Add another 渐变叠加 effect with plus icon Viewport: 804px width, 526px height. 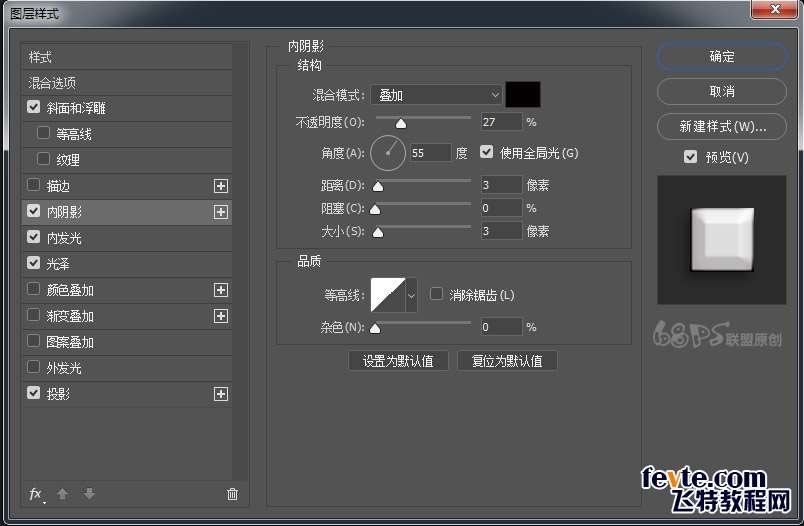coord(220,316)
